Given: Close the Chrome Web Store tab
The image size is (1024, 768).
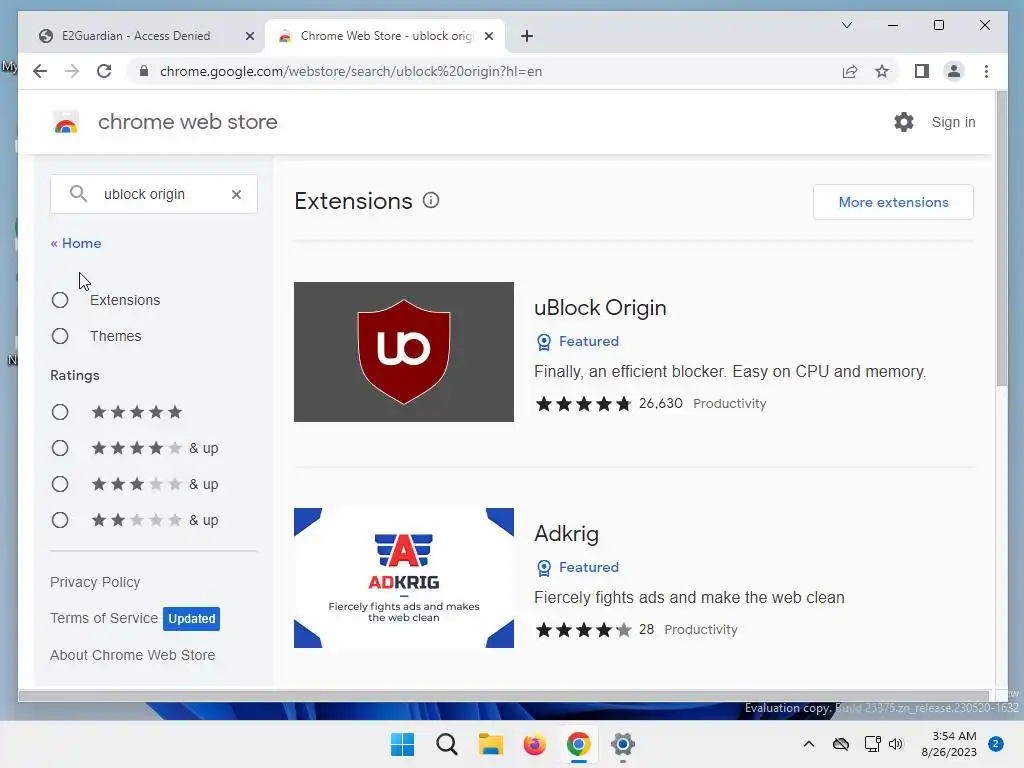Looking at the screenshot, I should pyautogui.click(x=488, y=36).
